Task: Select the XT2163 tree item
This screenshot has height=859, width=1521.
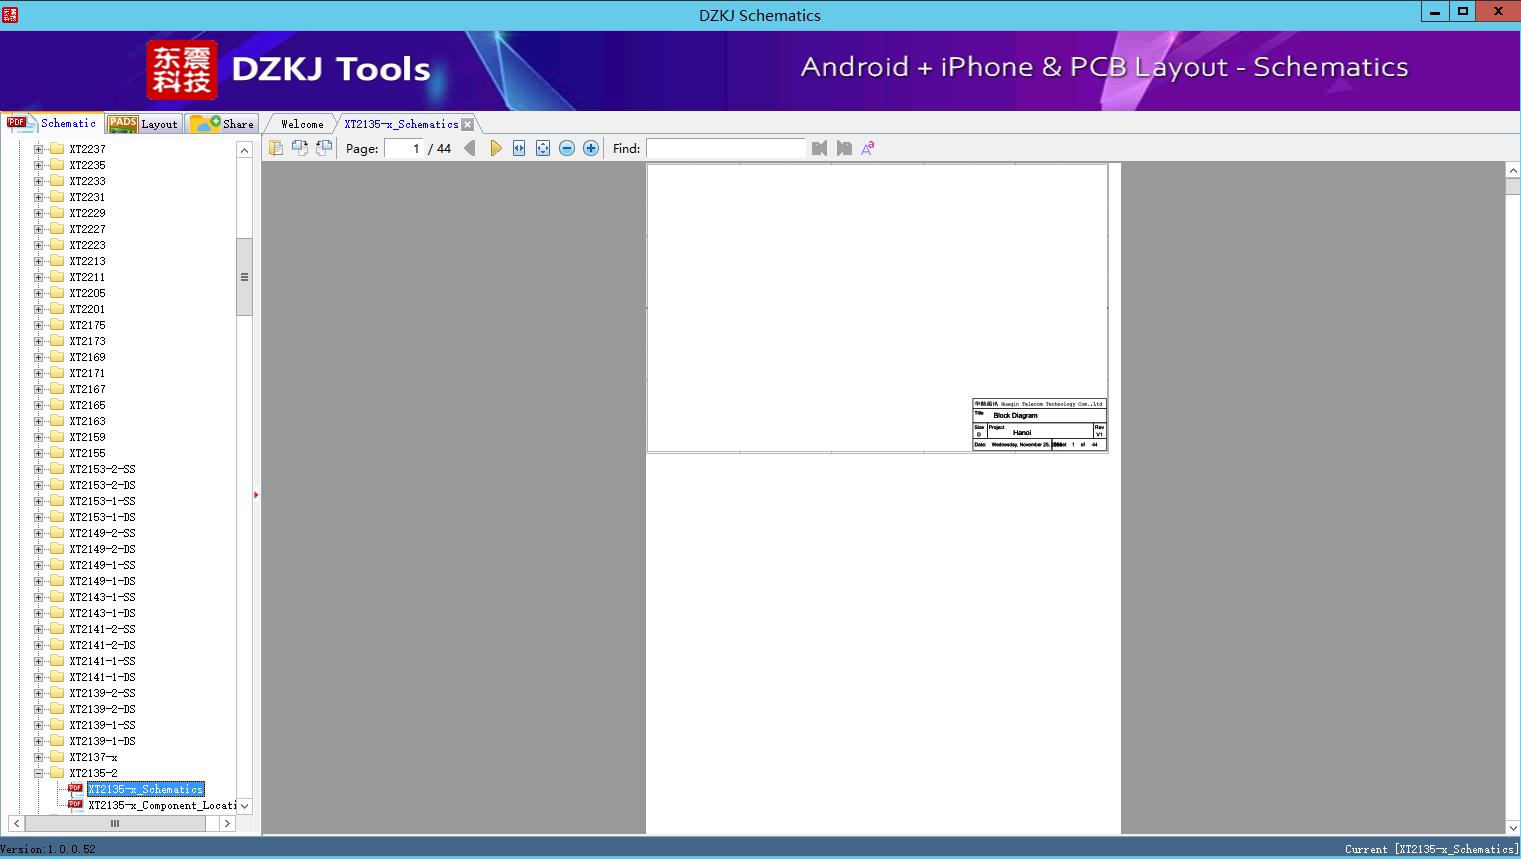Action: pyautogui.click(x=87, y=421)
